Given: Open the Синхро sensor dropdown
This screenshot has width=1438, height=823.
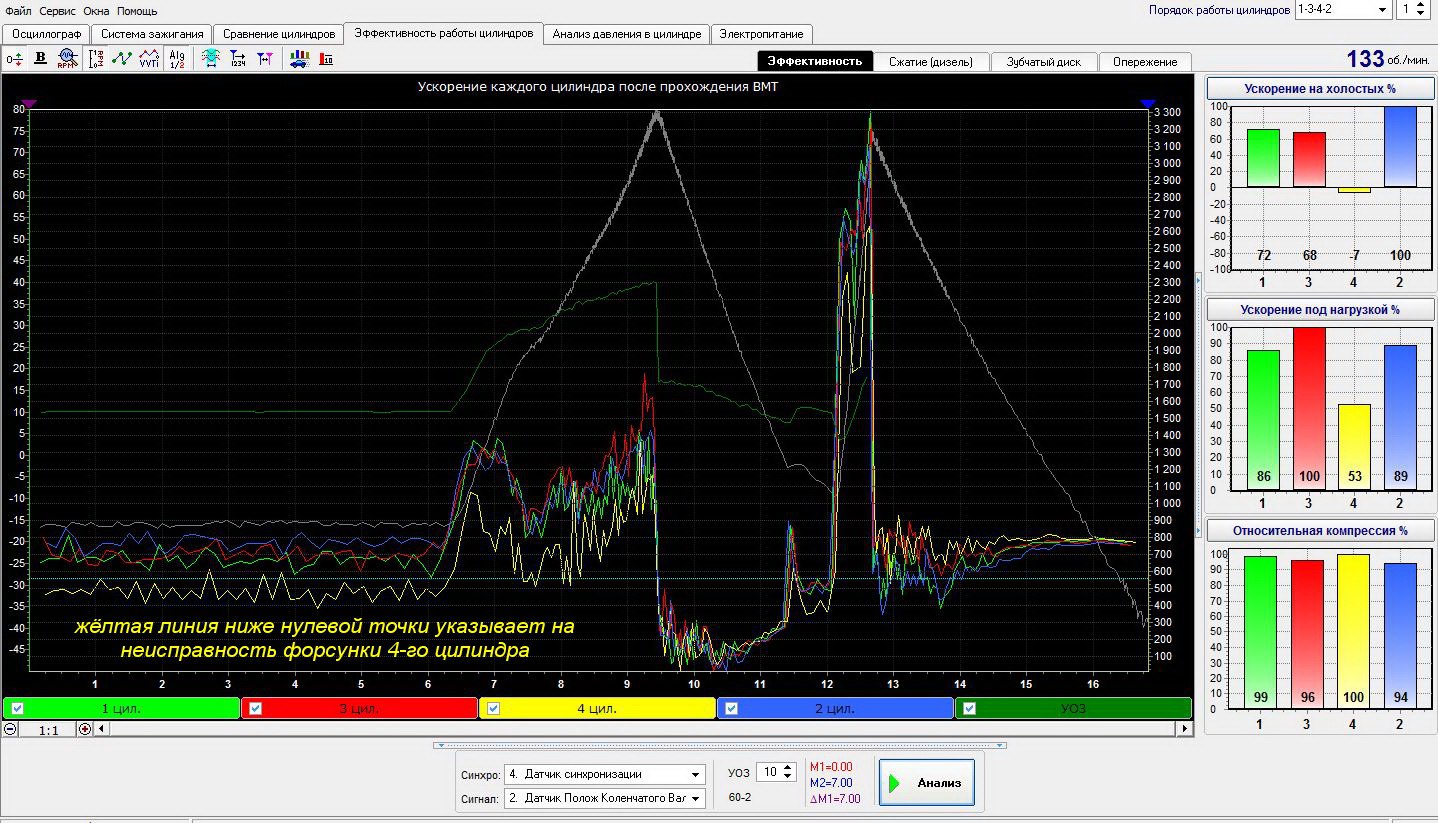Looking at the screenshot, I should (x=696, y=774).
